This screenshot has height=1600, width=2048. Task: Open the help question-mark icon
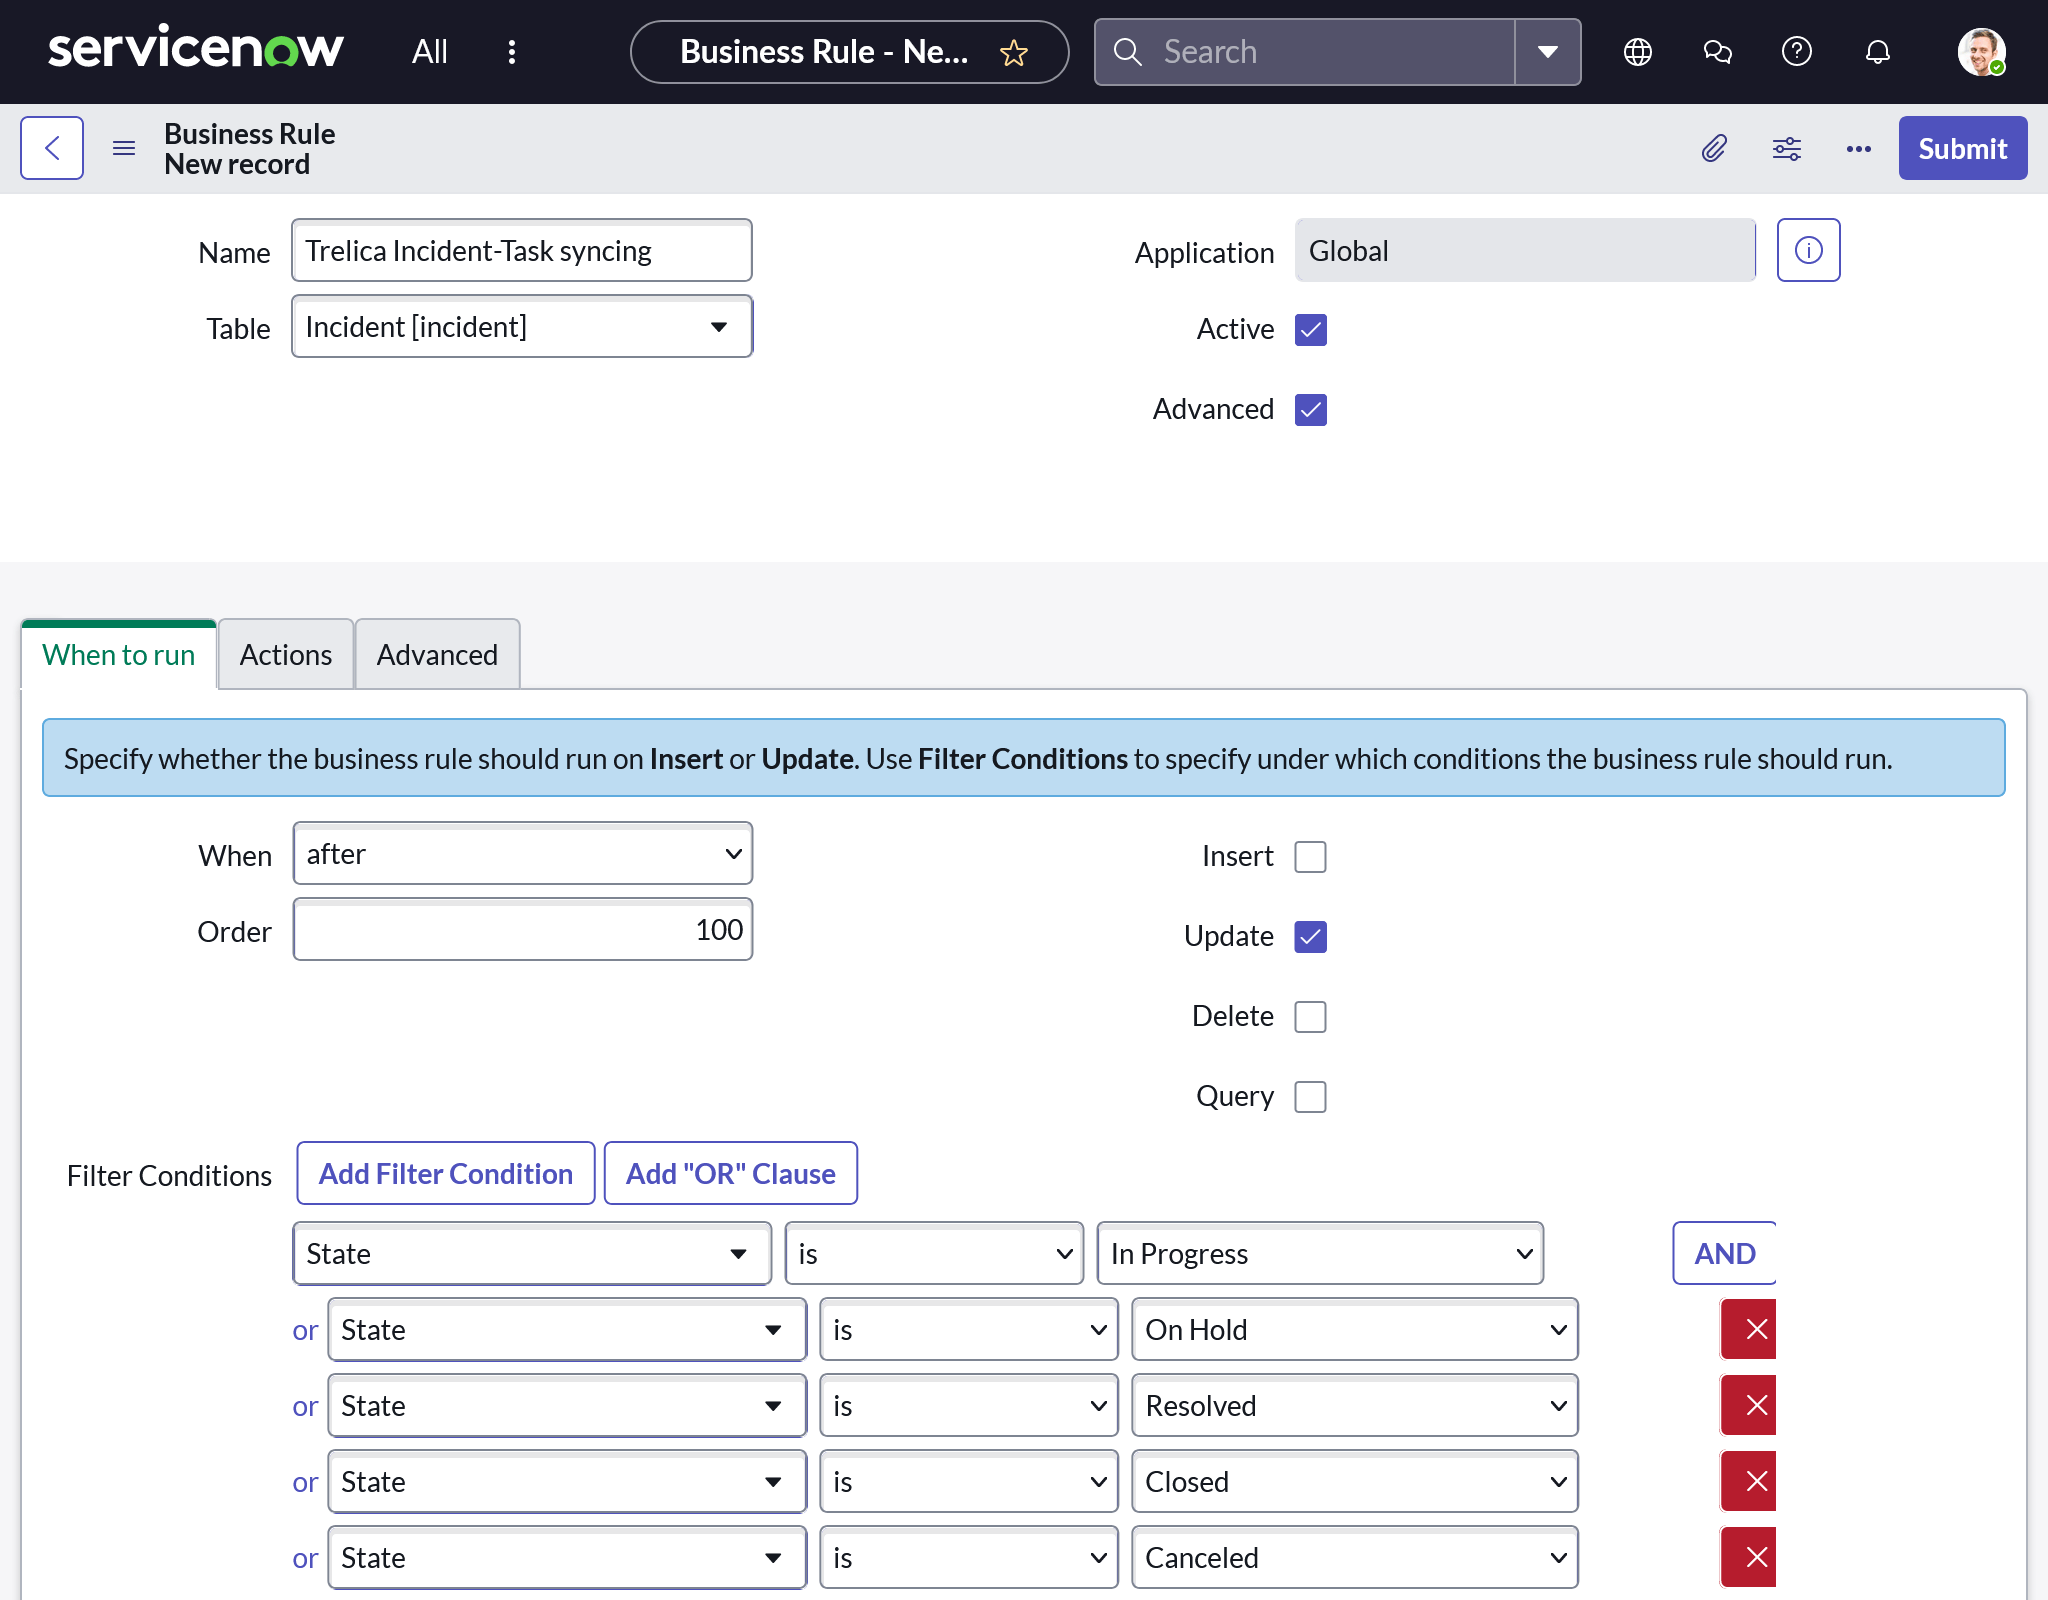tap(1797, 51)
